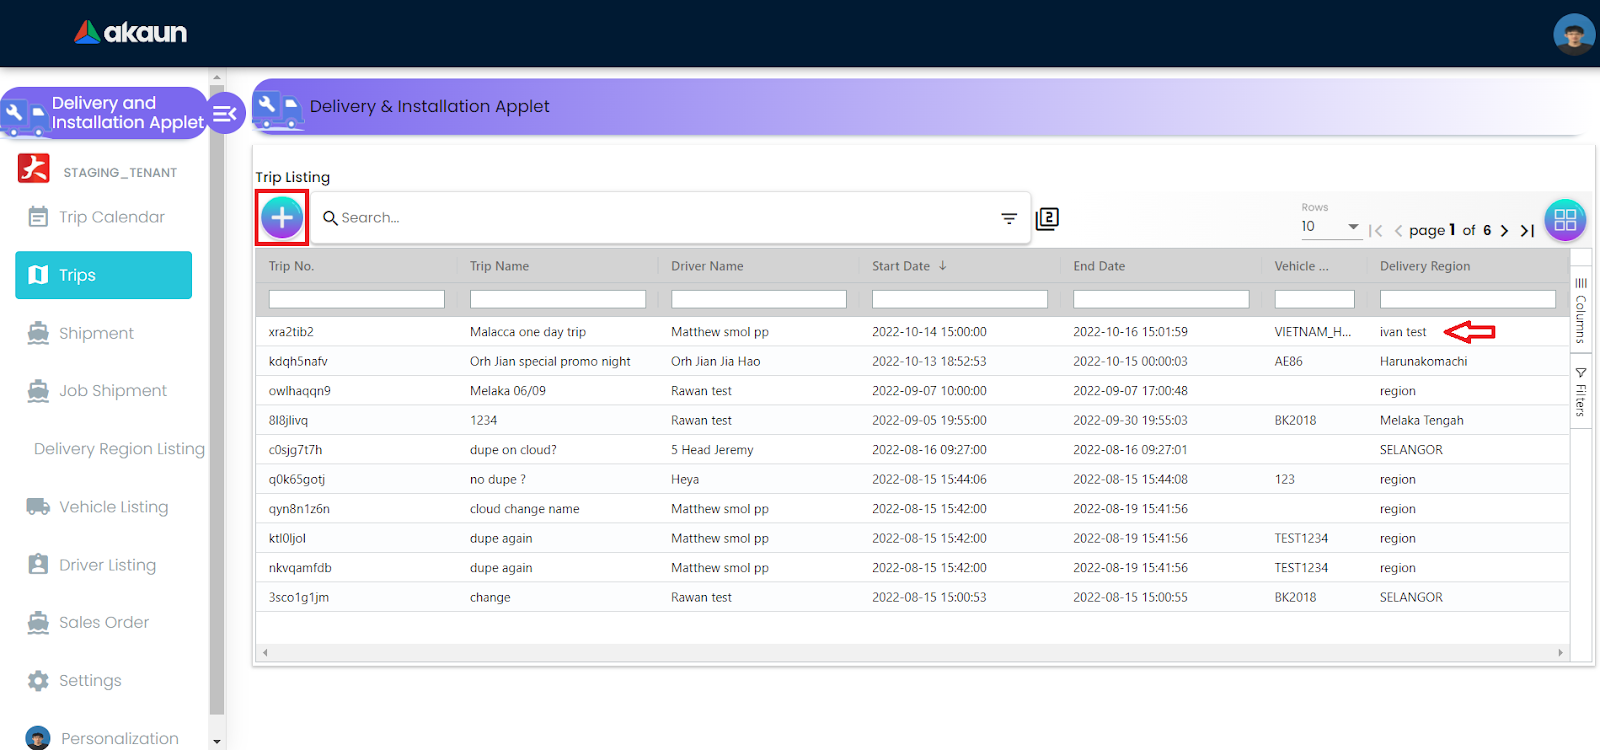
Task: Go to next page of trips
Action: [1504, 231]
